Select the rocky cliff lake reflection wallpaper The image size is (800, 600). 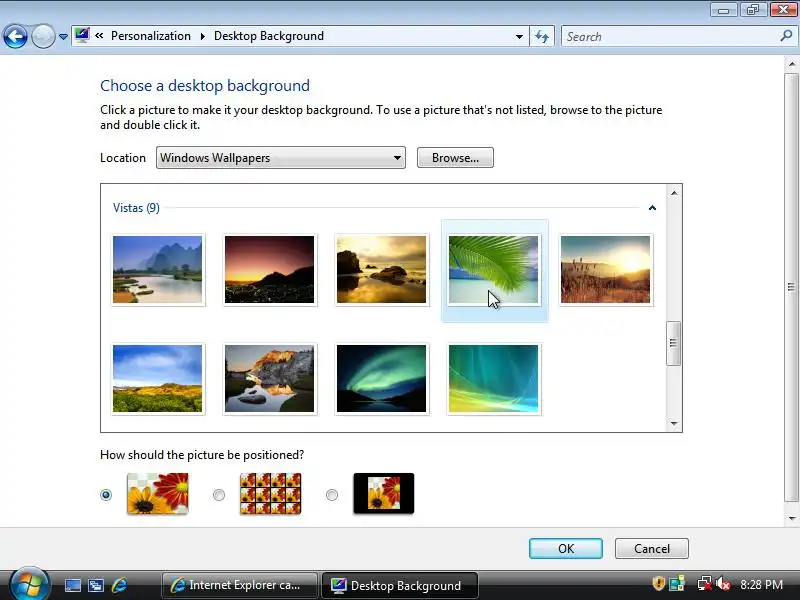[x=269, y=379]
